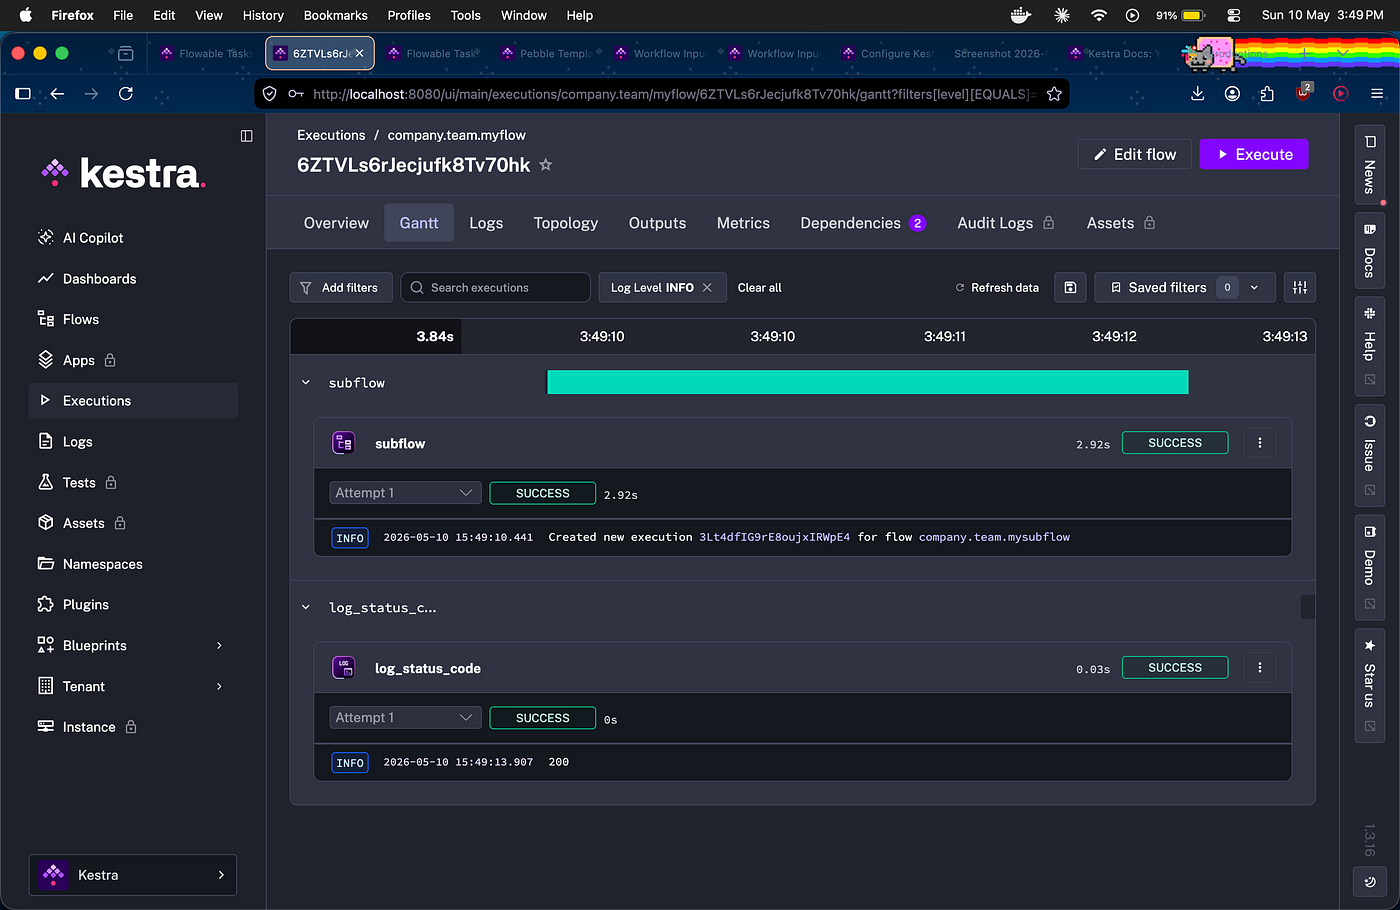
Task: Click Add filters
Action: (340, 288)
